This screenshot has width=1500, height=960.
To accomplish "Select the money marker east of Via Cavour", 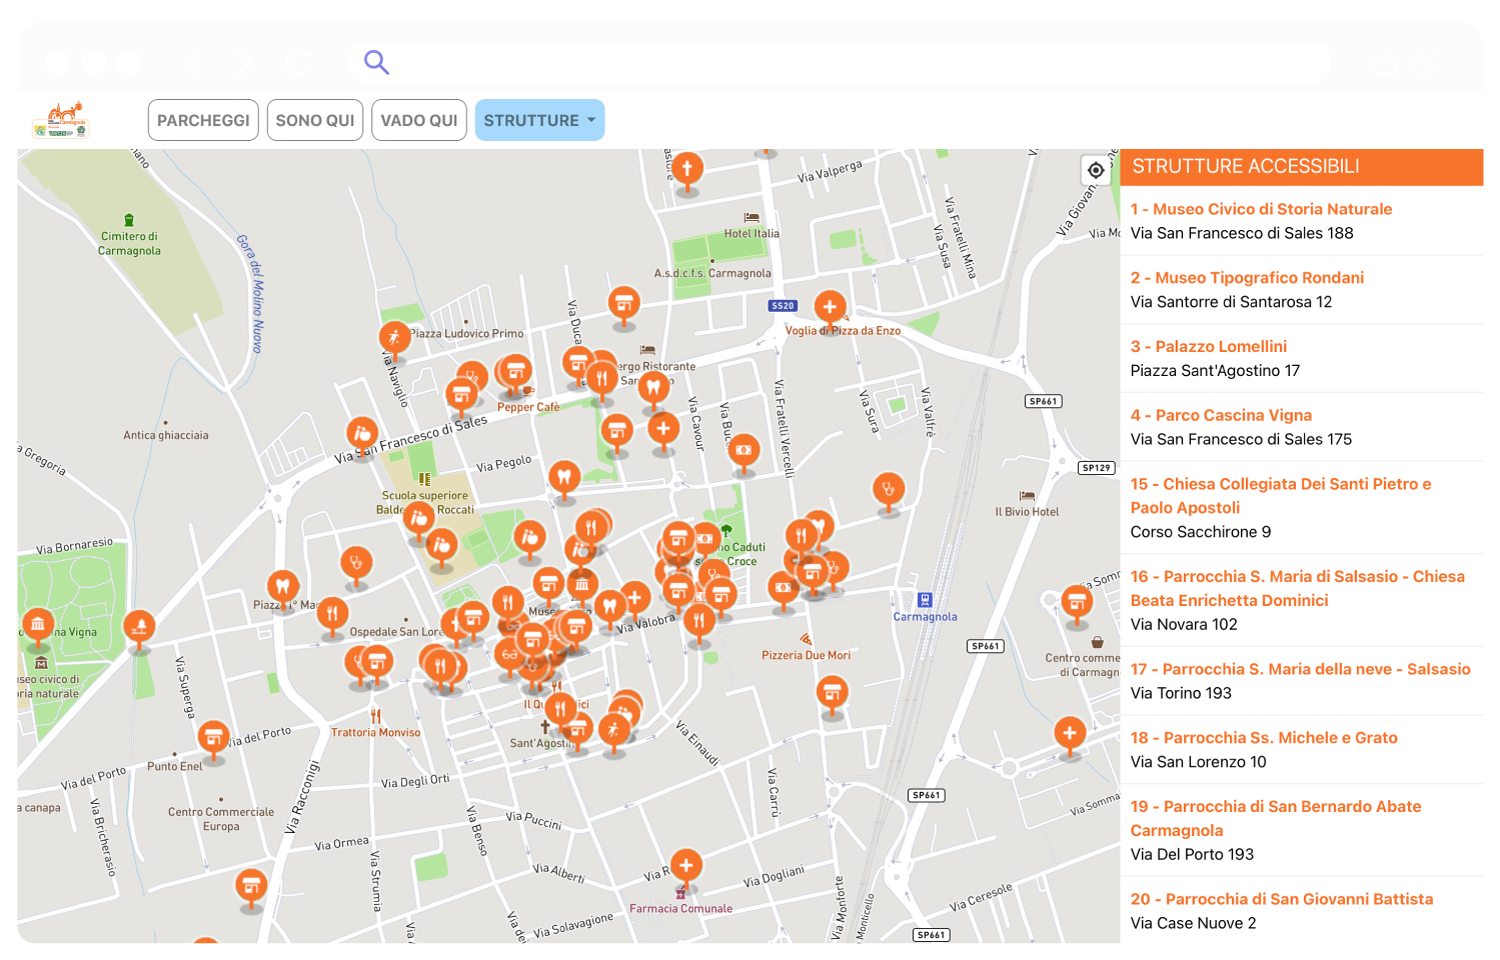I will point(743,452).
